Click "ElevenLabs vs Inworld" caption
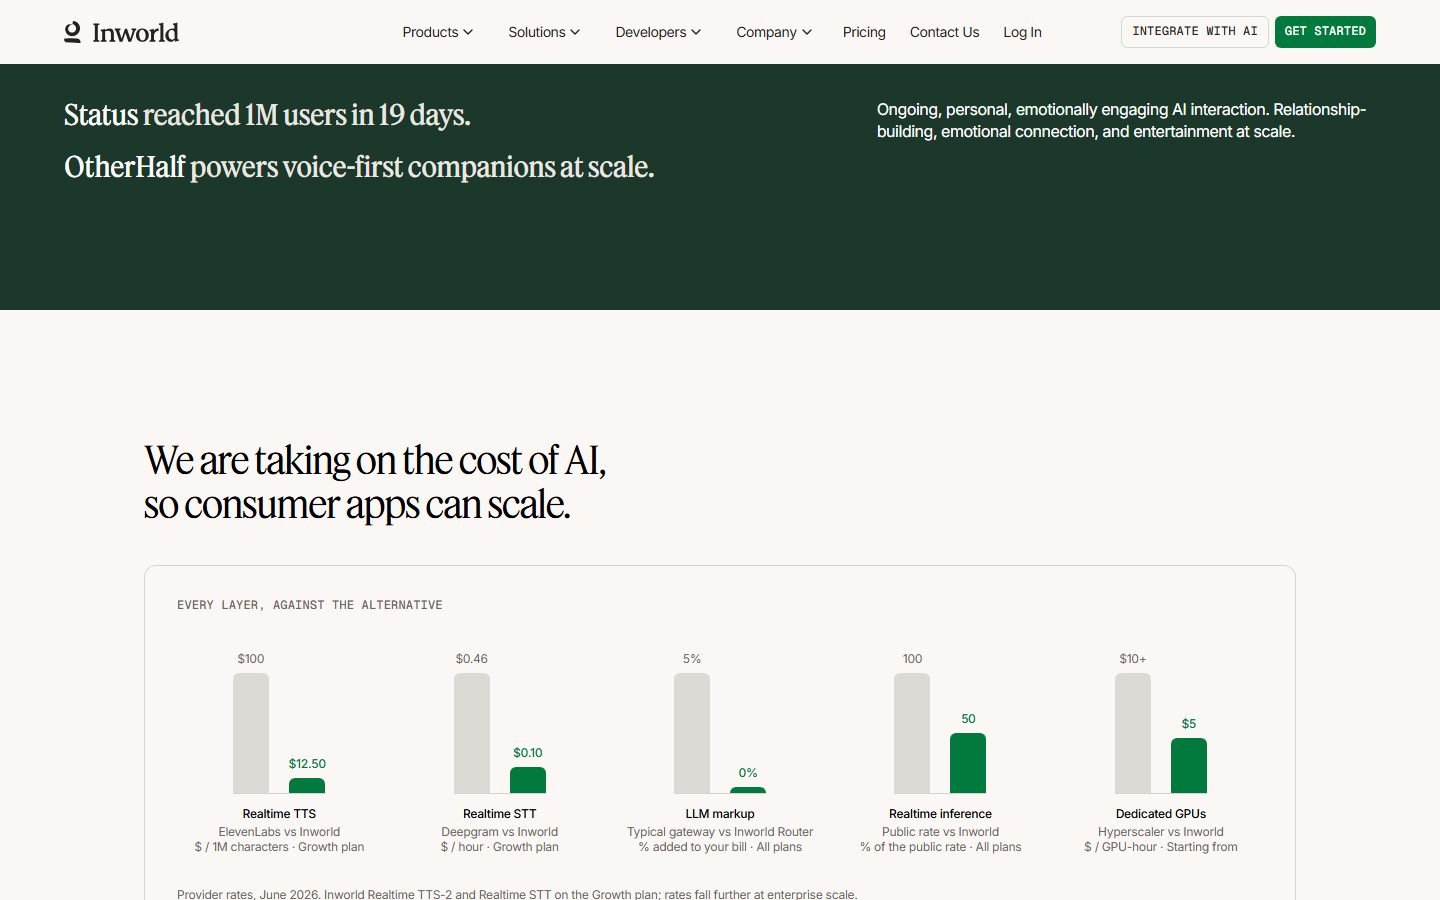Screen dimensions: 1440x900 (279, 832)
